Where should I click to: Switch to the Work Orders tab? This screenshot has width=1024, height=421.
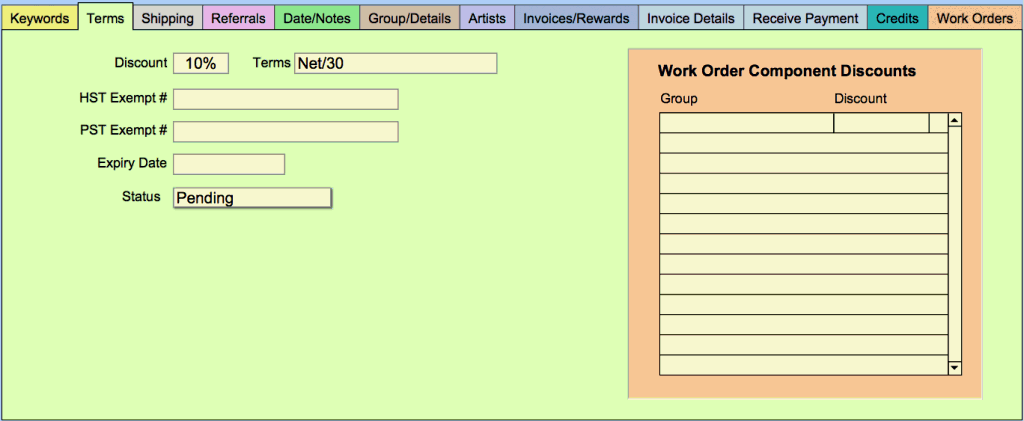pyautogui.click(x=974, y=18)
